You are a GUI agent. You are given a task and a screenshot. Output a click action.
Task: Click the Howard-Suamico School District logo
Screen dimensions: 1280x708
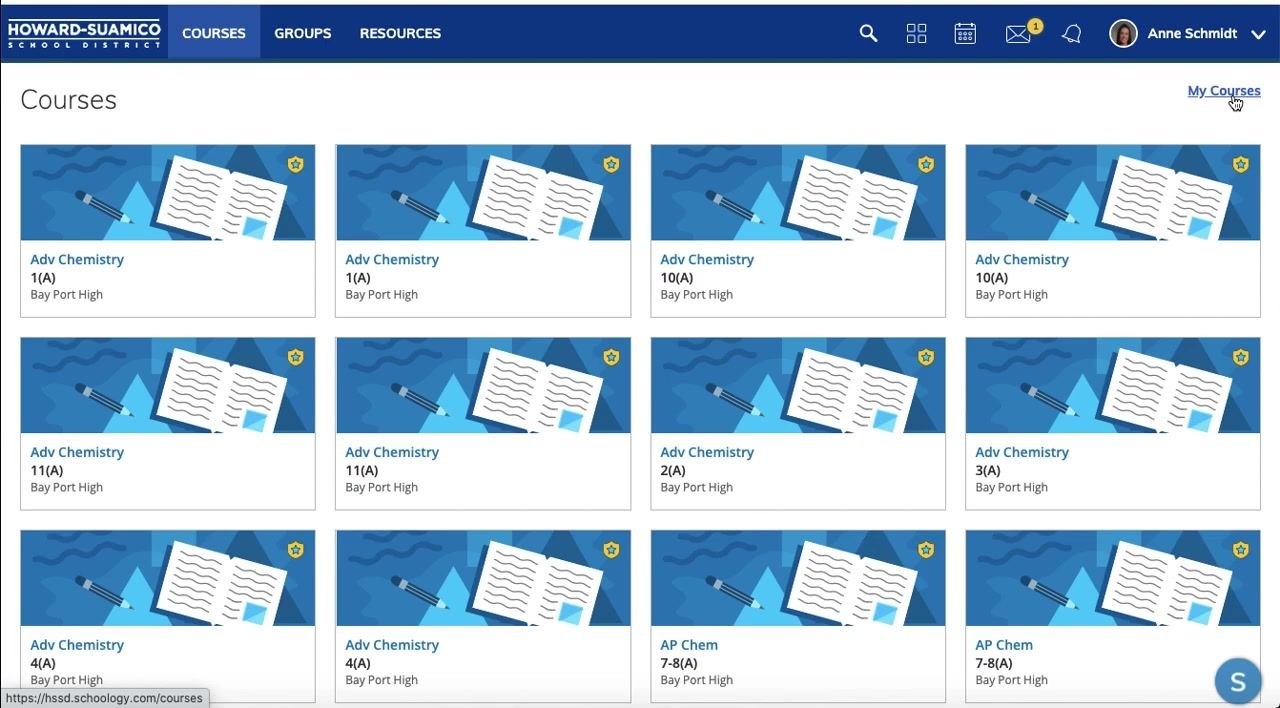(x=84, y=33)
